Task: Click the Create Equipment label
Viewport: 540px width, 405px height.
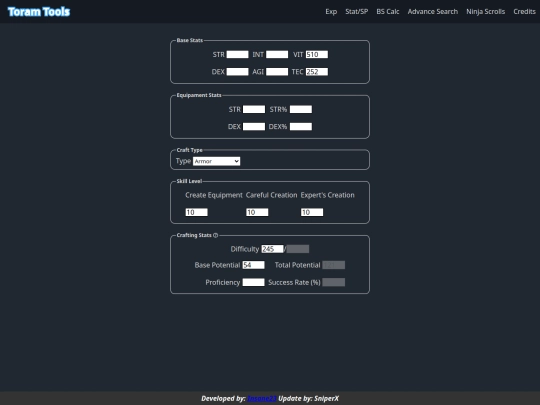Action: point(214,195)
